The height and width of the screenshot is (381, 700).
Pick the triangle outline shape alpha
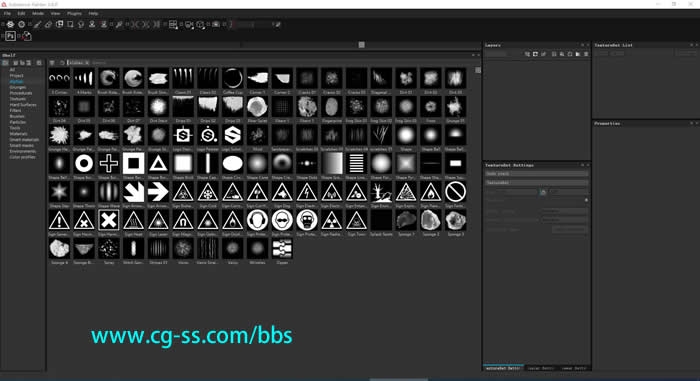pos(158,163)
